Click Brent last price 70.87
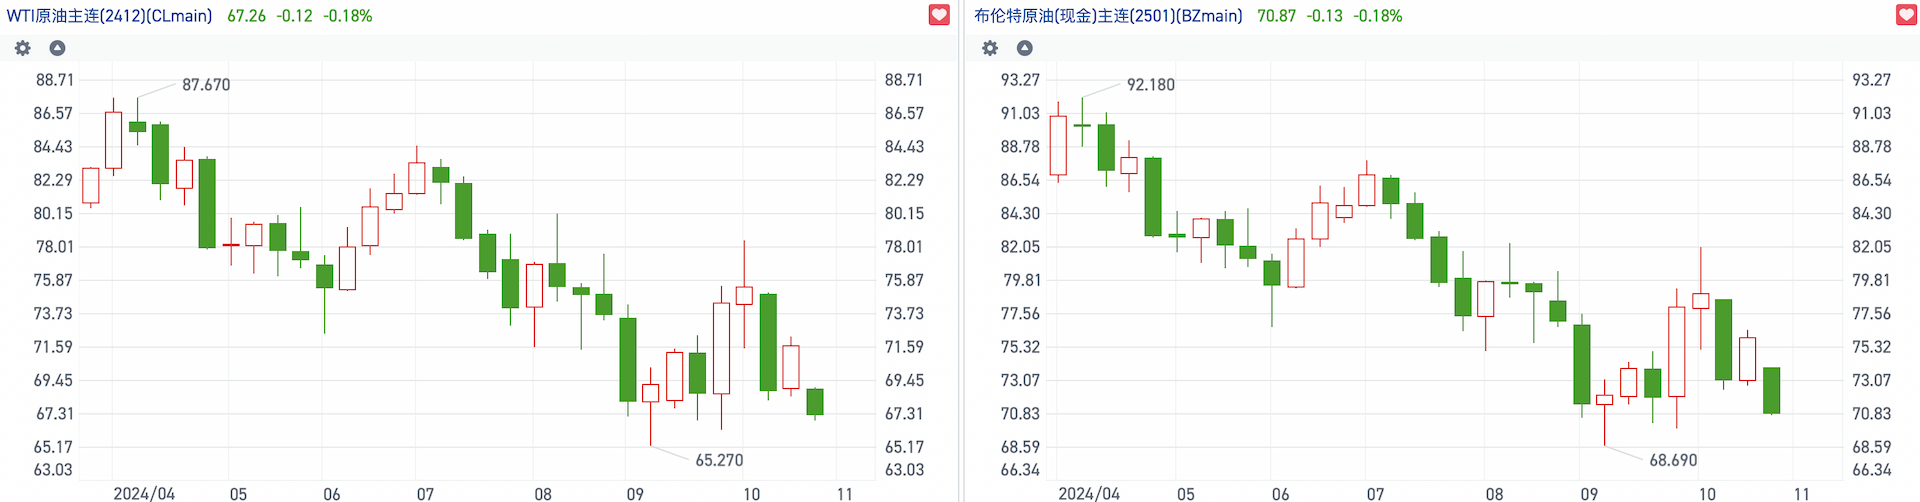Screen dimensions: 1920x502 tap(1276, 16)
